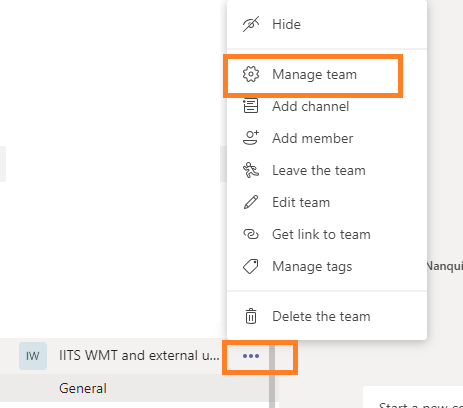Click the Add channel list icon

(x=251, y=106)
